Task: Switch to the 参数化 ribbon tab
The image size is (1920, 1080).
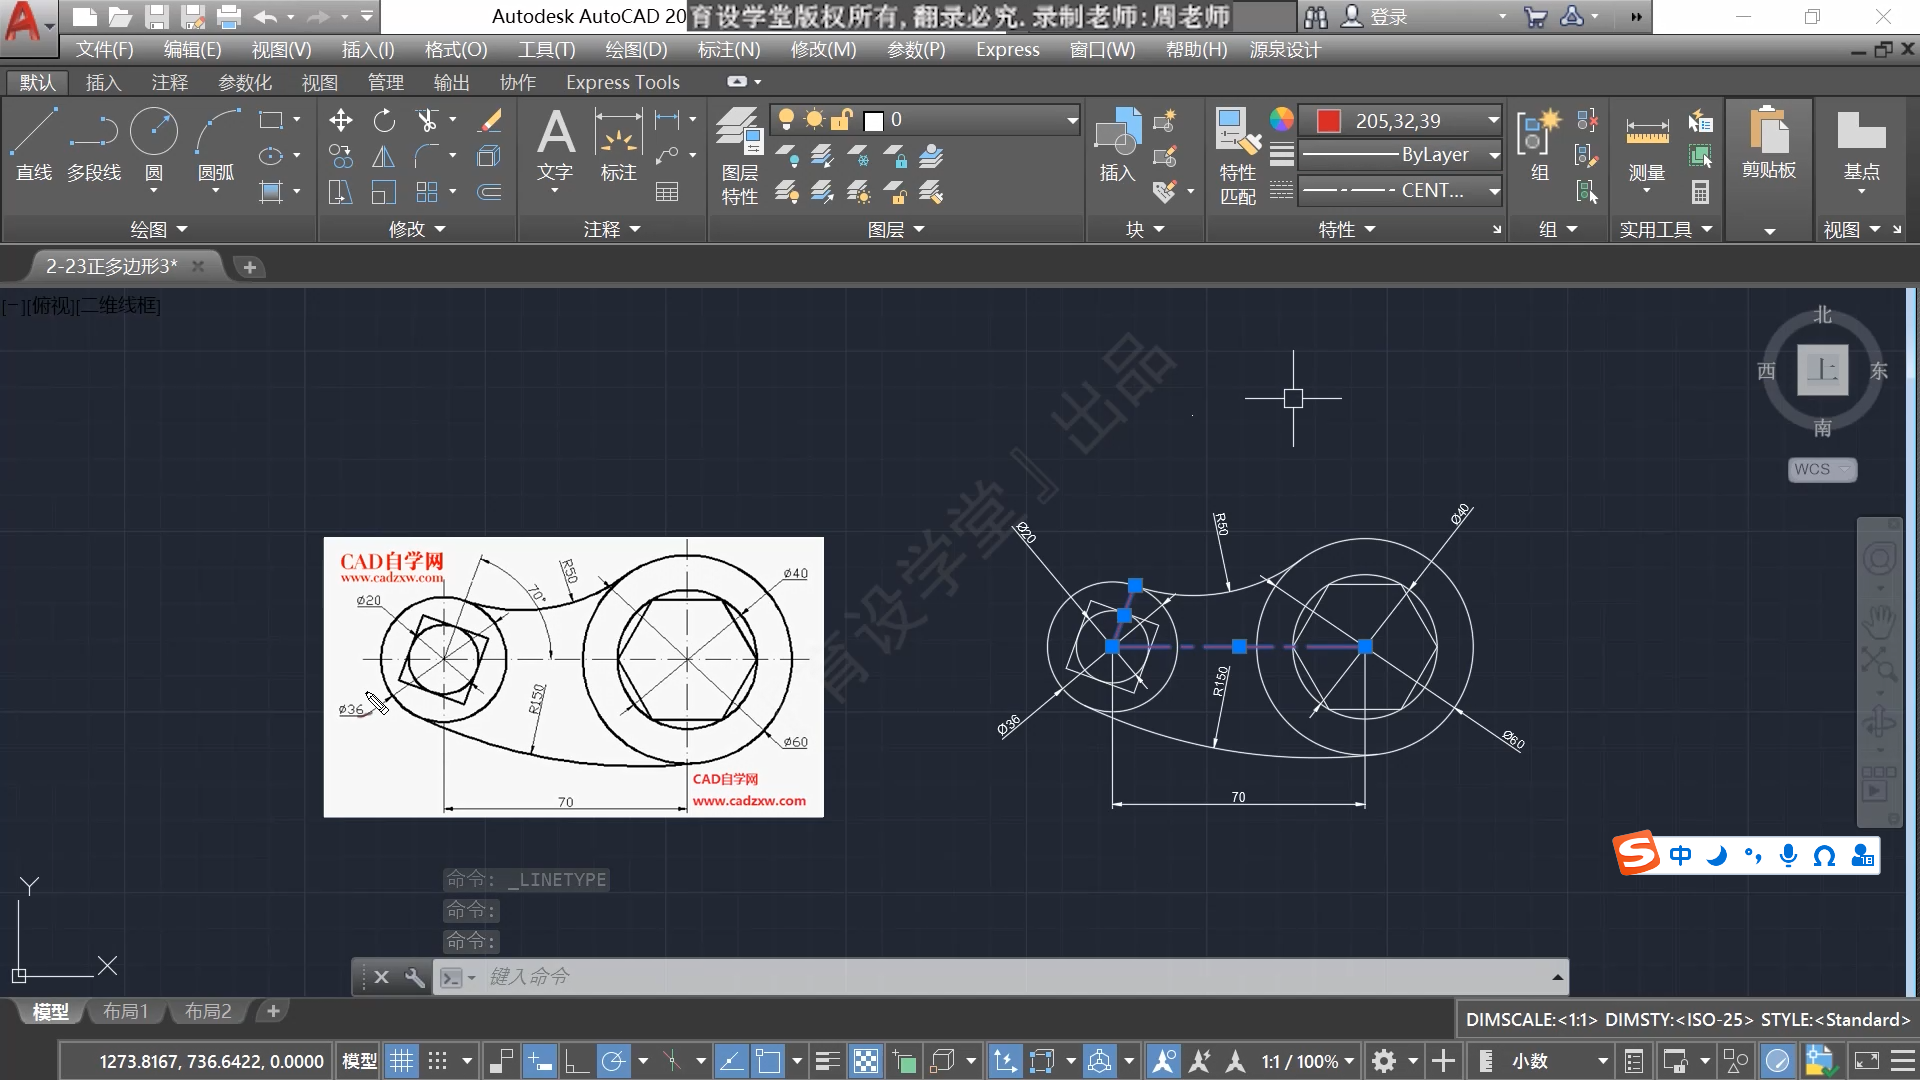Action: [245, 83]
